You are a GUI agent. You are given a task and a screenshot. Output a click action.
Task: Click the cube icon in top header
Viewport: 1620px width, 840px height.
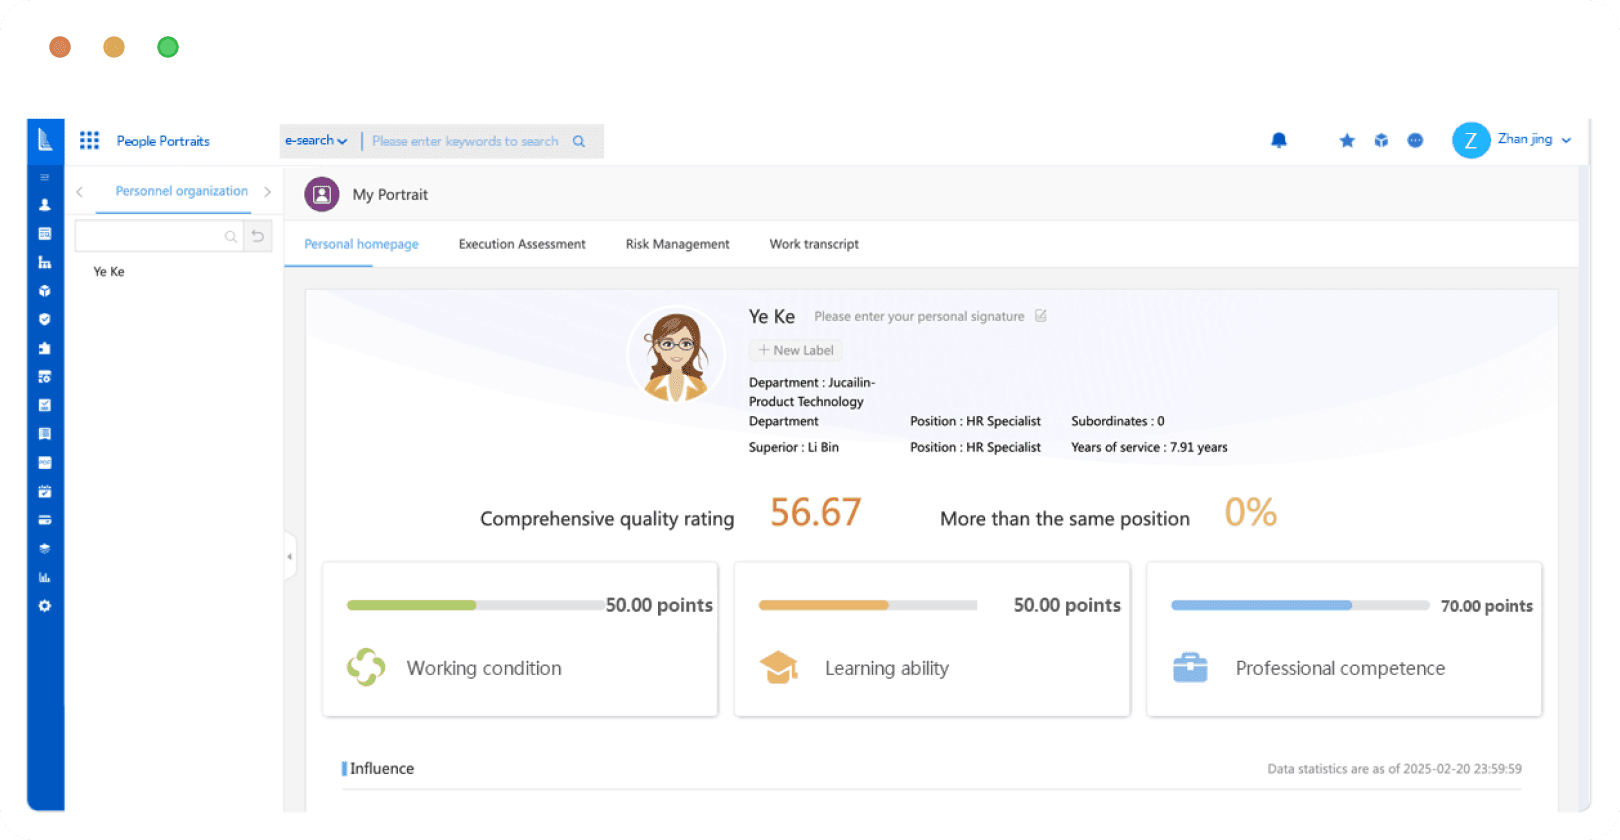[1381, 140]
